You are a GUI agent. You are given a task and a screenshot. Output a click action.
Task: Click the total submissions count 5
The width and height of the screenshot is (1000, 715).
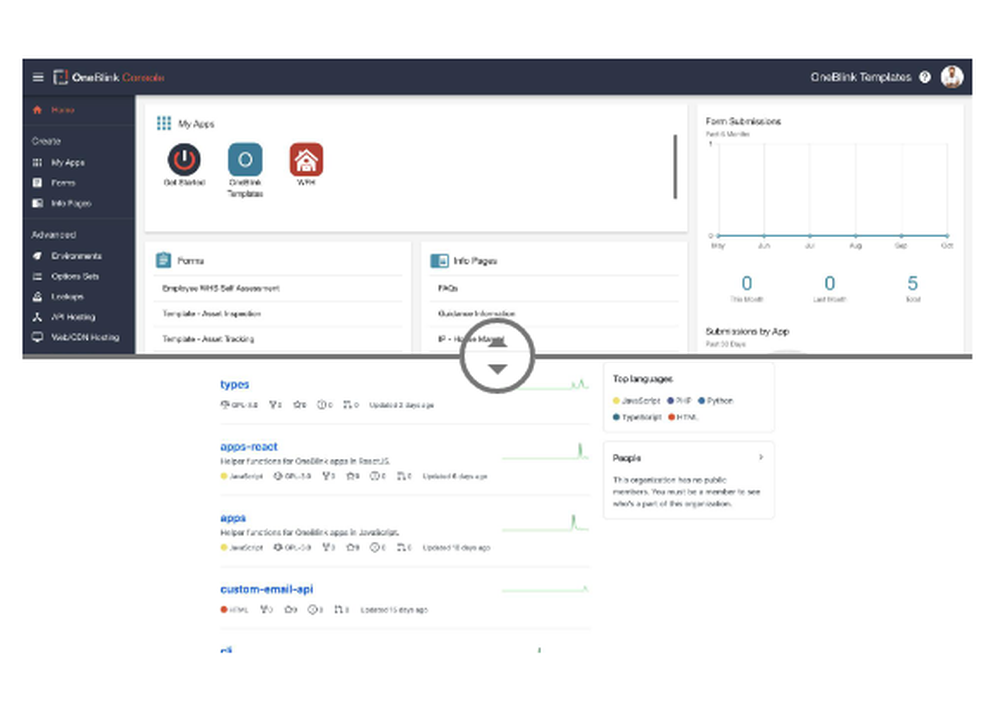click(x=913, y=283)
